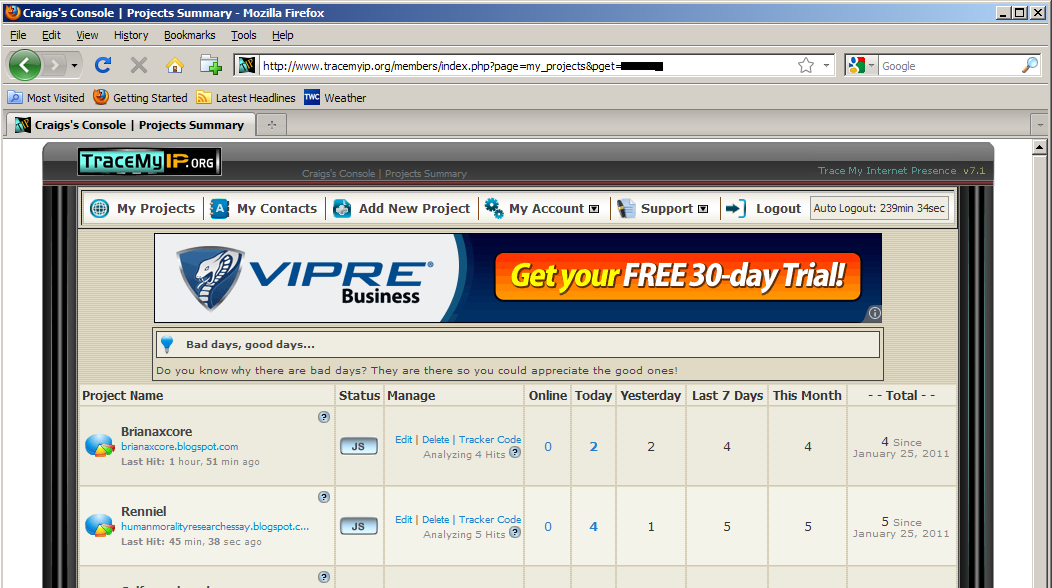Click the lightbulb tip icon
Viewport: 1052px width, 588px height.
click(167, 344)
